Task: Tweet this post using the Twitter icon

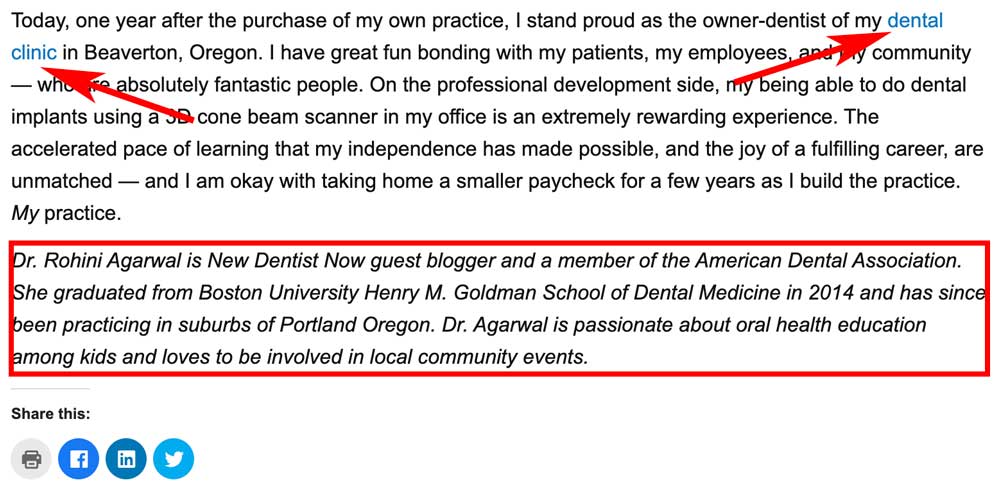Action: (174, 459)
